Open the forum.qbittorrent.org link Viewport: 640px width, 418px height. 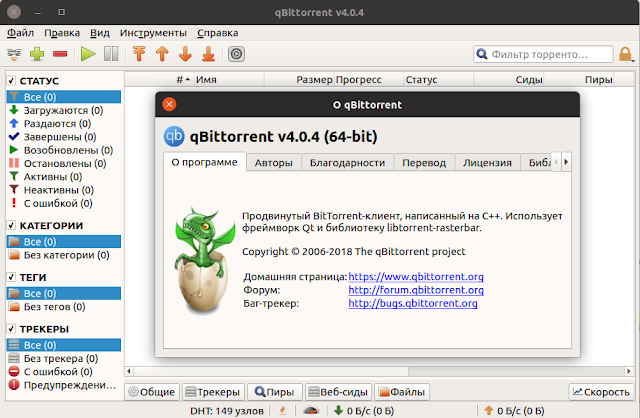click(416, 290)
